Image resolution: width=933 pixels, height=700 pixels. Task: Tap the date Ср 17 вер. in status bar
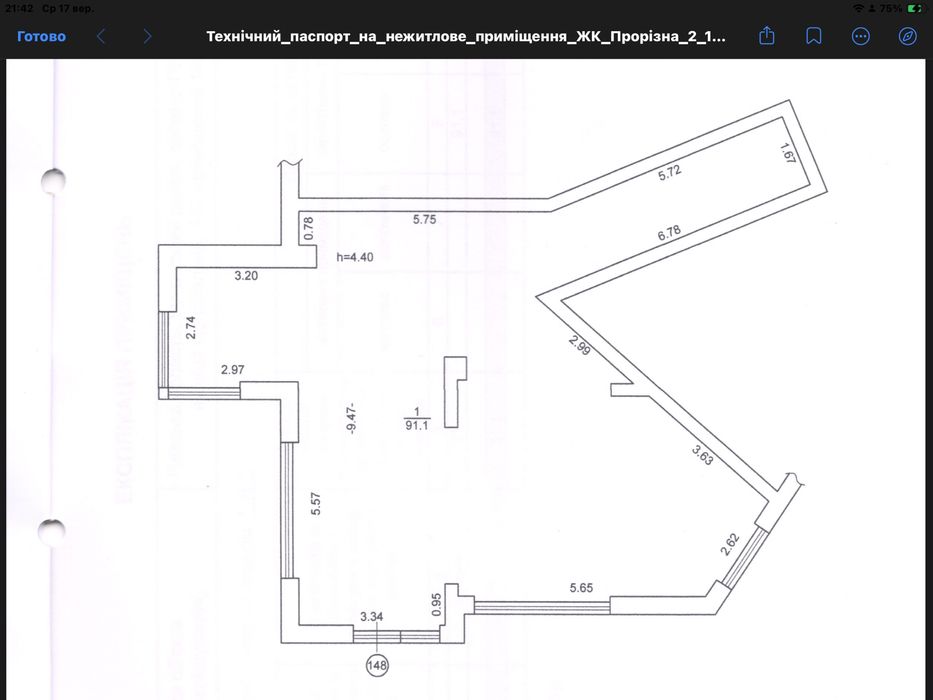[x=68, y=8]
